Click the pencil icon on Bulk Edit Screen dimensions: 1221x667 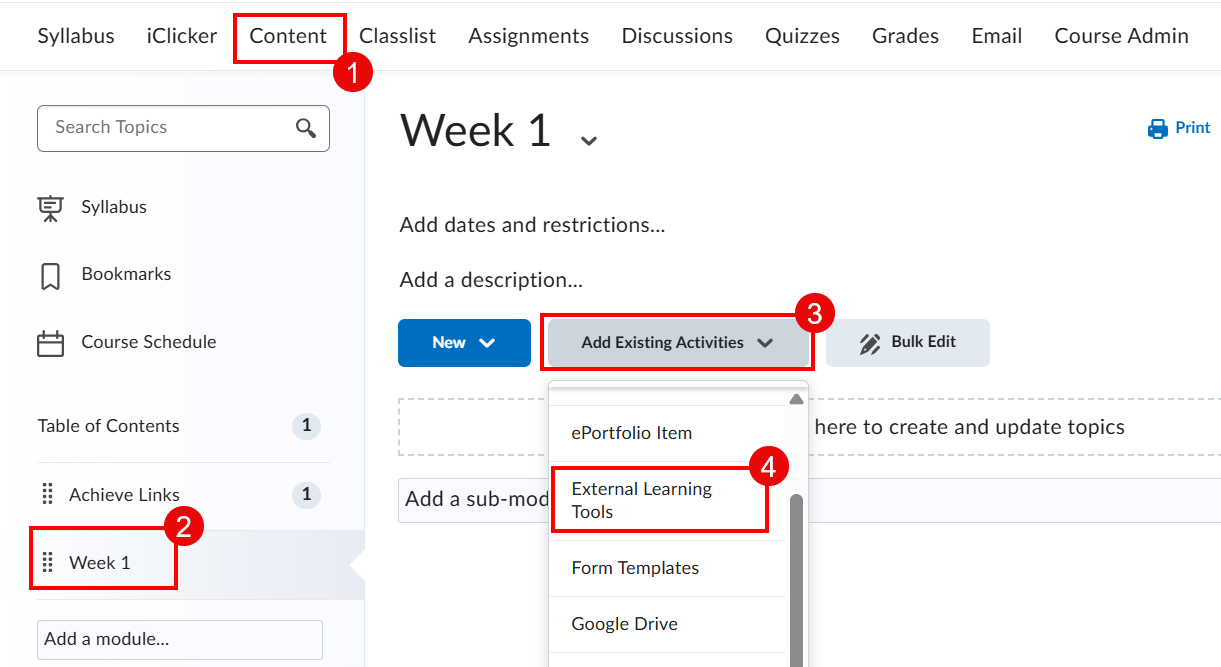(x=868, y=342)
